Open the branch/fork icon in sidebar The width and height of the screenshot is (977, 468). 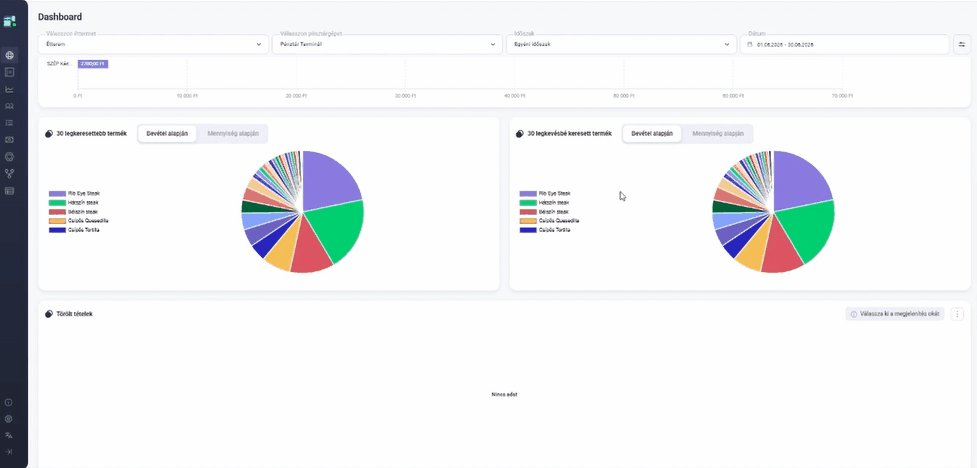coord(9,173)
